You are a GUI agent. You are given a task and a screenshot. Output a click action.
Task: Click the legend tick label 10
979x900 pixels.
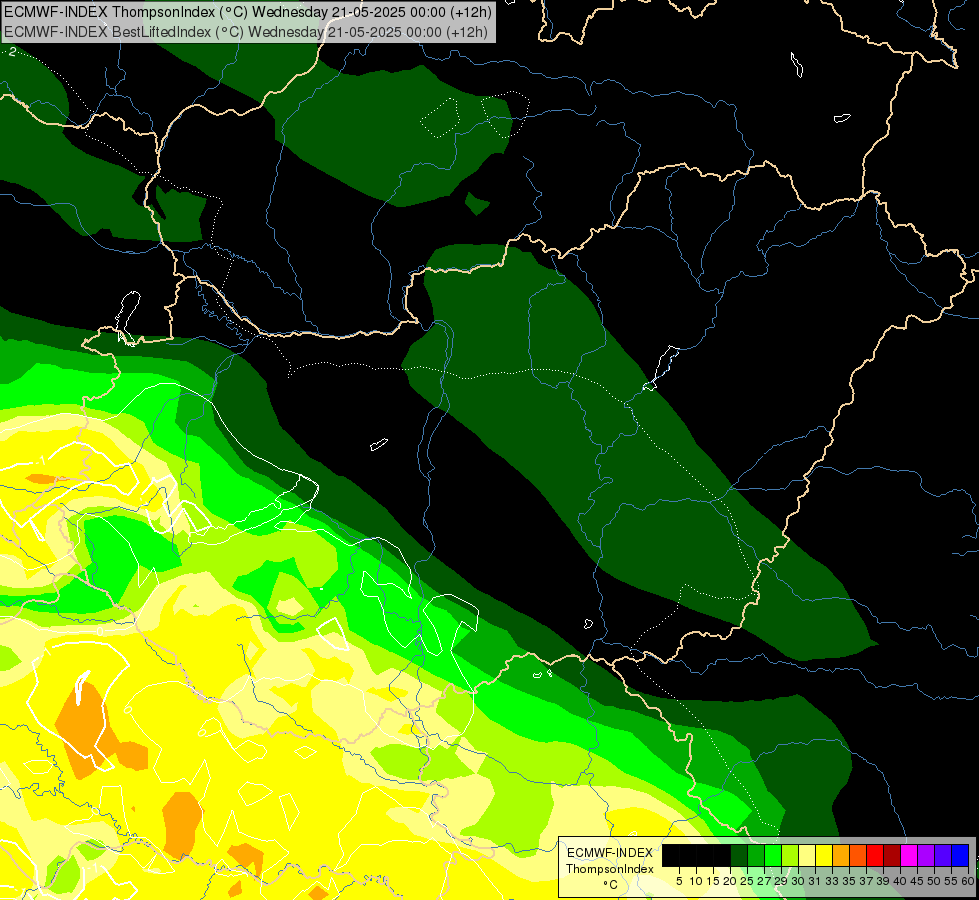click(x=696, y=881)
